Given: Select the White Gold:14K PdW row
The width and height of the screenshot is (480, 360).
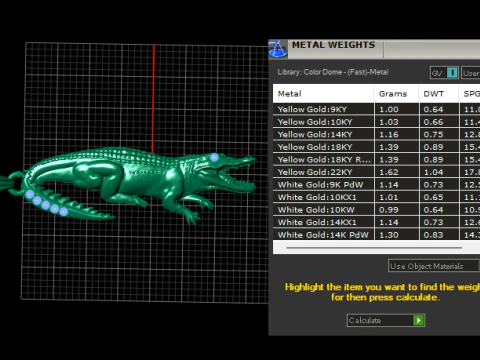Looking at the screenshot, I should 376,235.
